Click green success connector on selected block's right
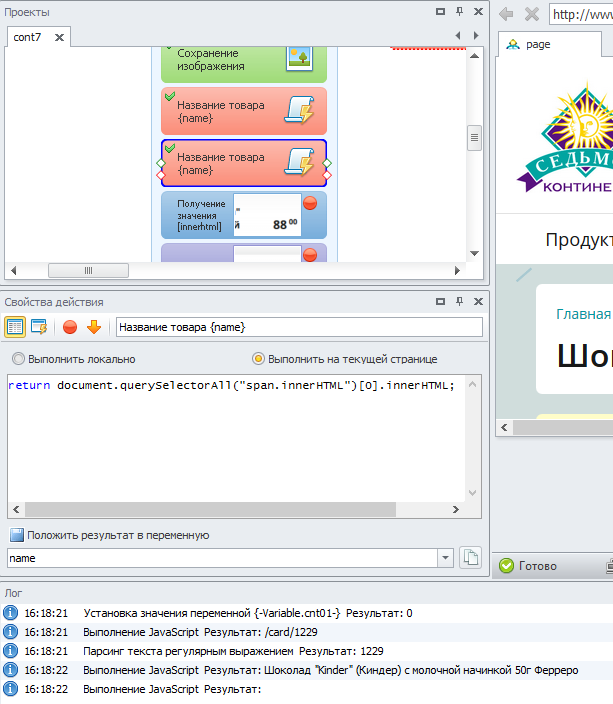 click(327, 163)
